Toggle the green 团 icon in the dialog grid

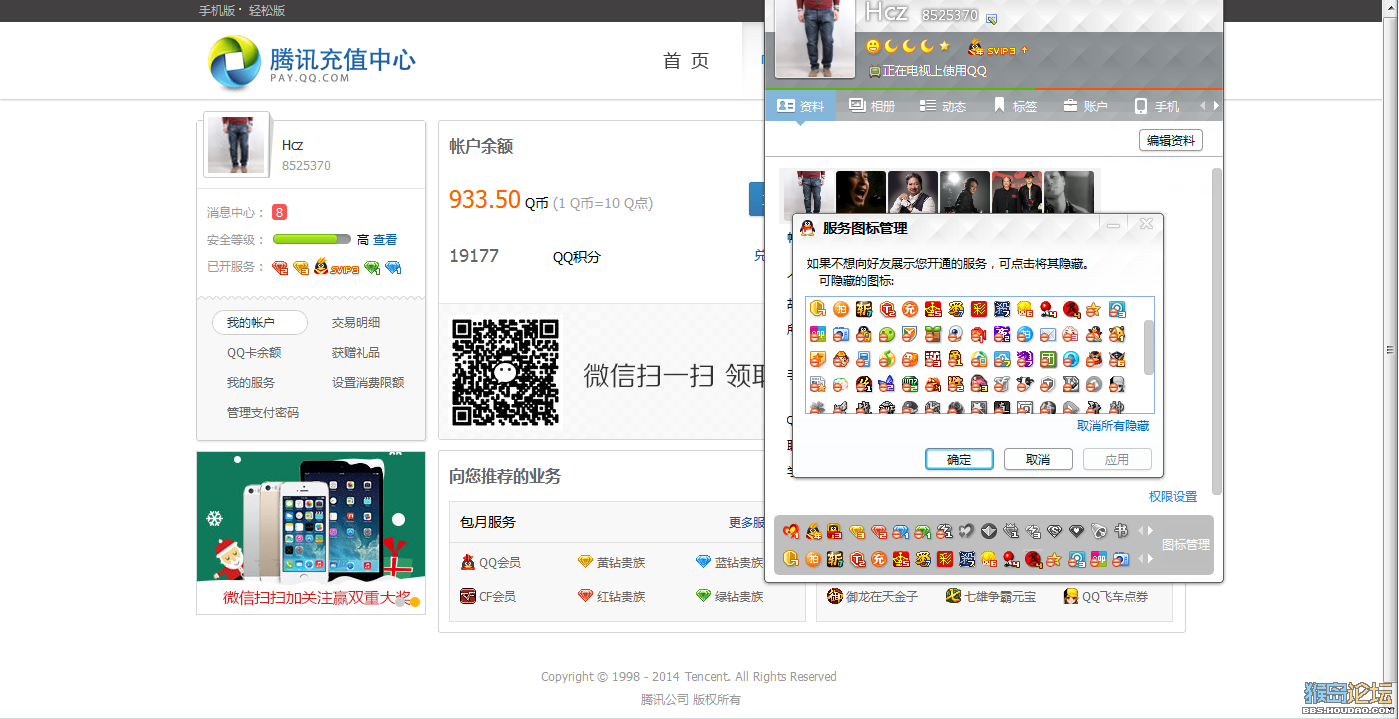(1048, 359)
